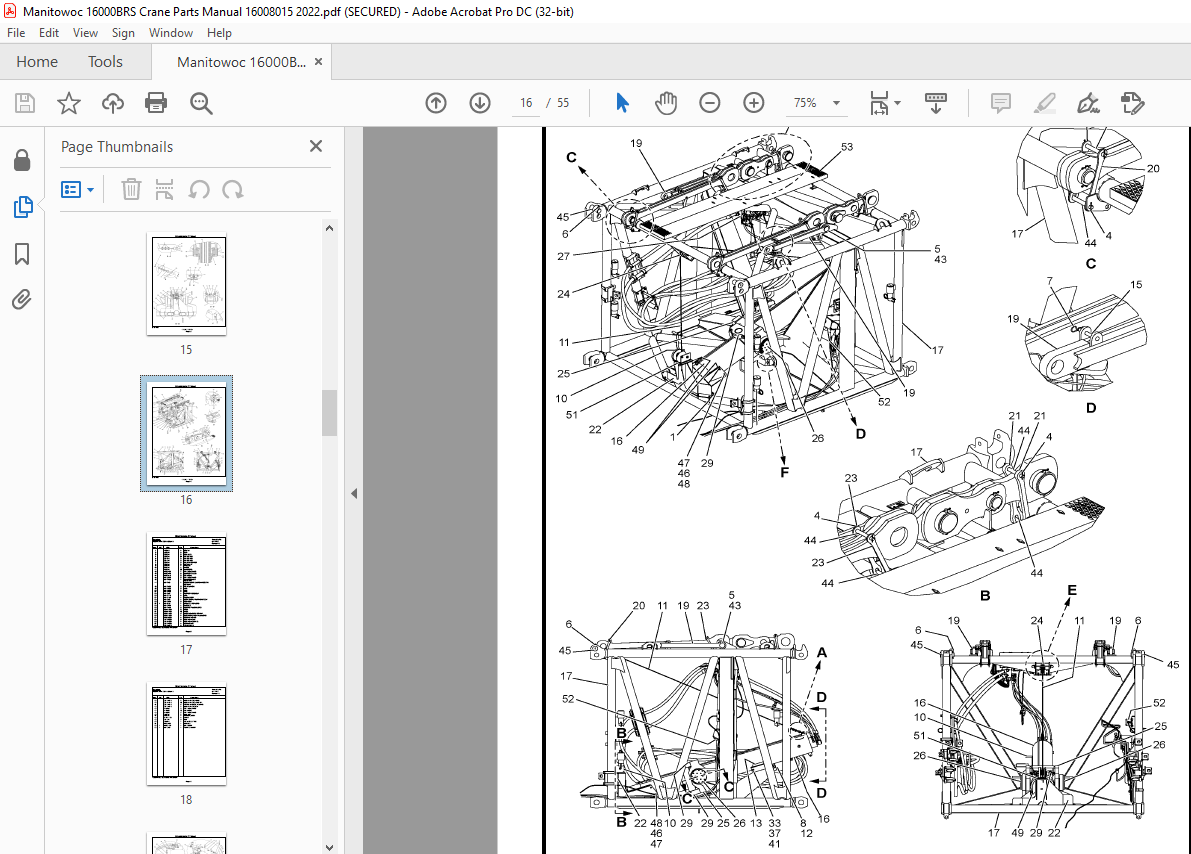
Task: Upload the file to cloud
Action: 113,103
